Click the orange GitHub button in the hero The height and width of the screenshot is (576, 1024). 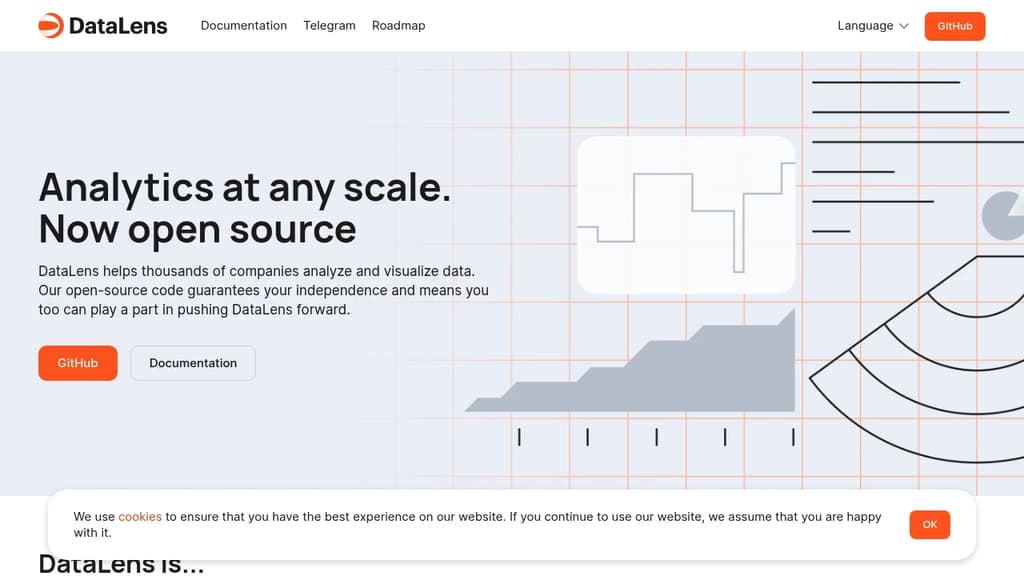(x=77, y=363)
